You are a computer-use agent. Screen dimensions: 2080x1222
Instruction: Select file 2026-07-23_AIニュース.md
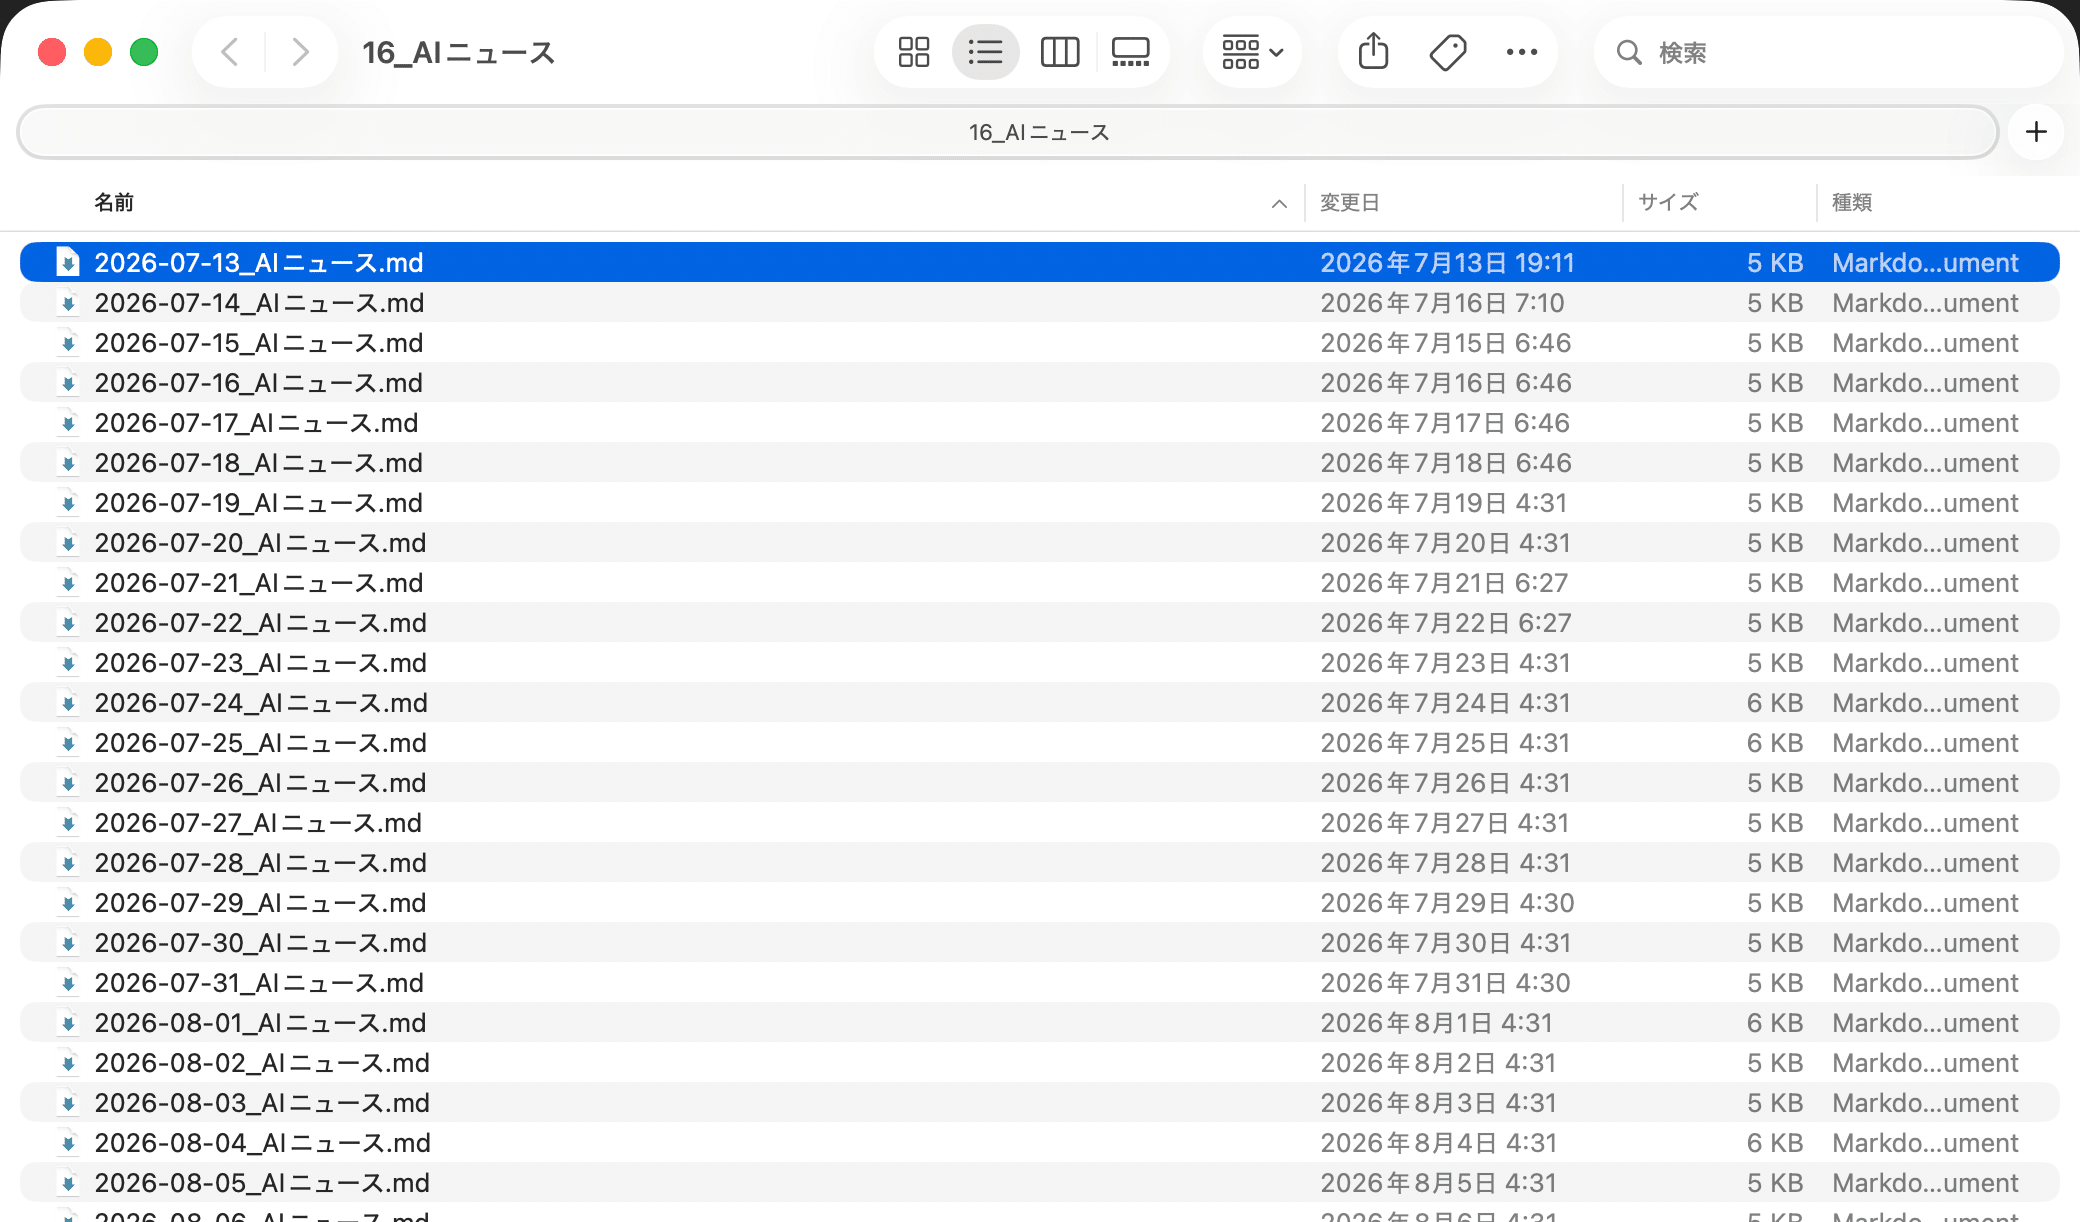[1040, 663]
